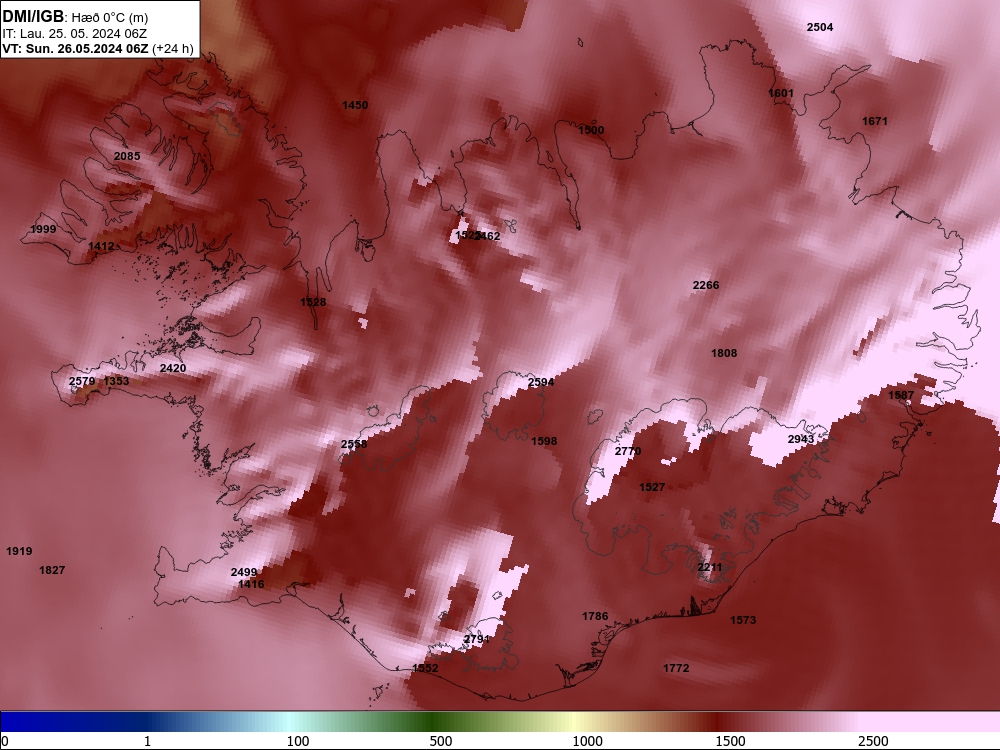
Task: Click the 1353 height value
Action: [x=116, y=381]
